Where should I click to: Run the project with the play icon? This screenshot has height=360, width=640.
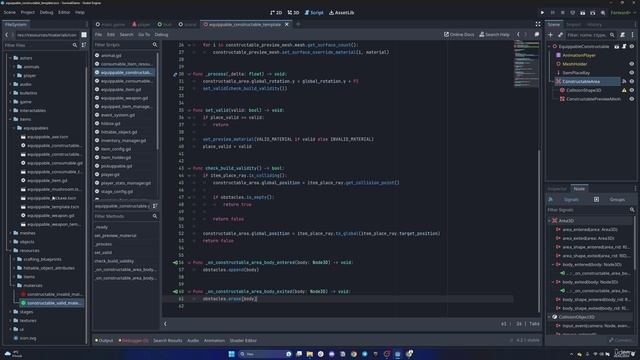[x=542, y=13]
